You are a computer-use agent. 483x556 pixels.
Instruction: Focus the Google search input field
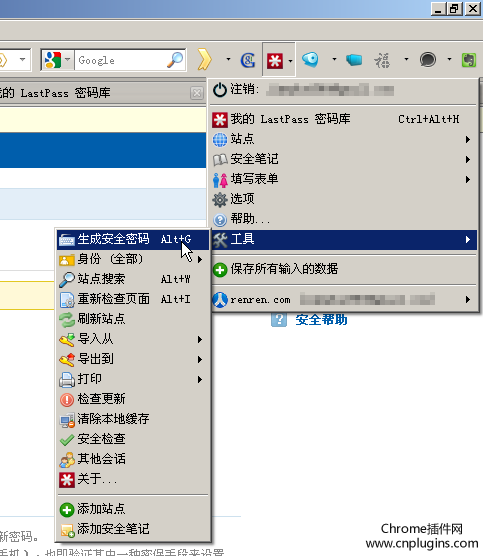[x=121, y=60]
